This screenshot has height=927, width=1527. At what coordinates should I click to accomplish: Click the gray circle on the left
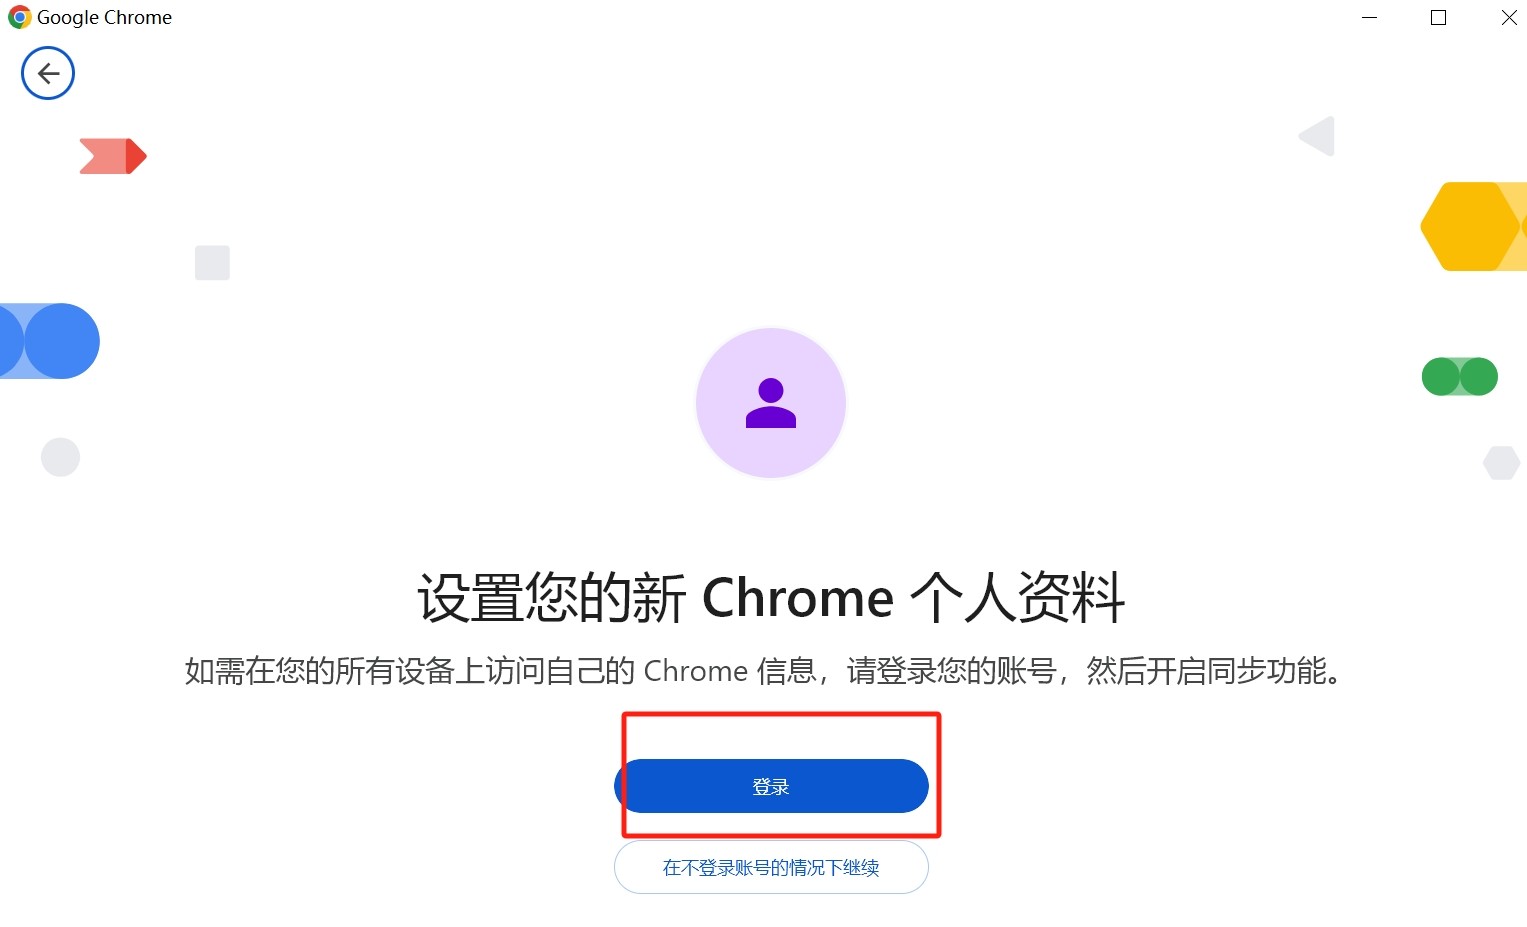coord(60,457)
